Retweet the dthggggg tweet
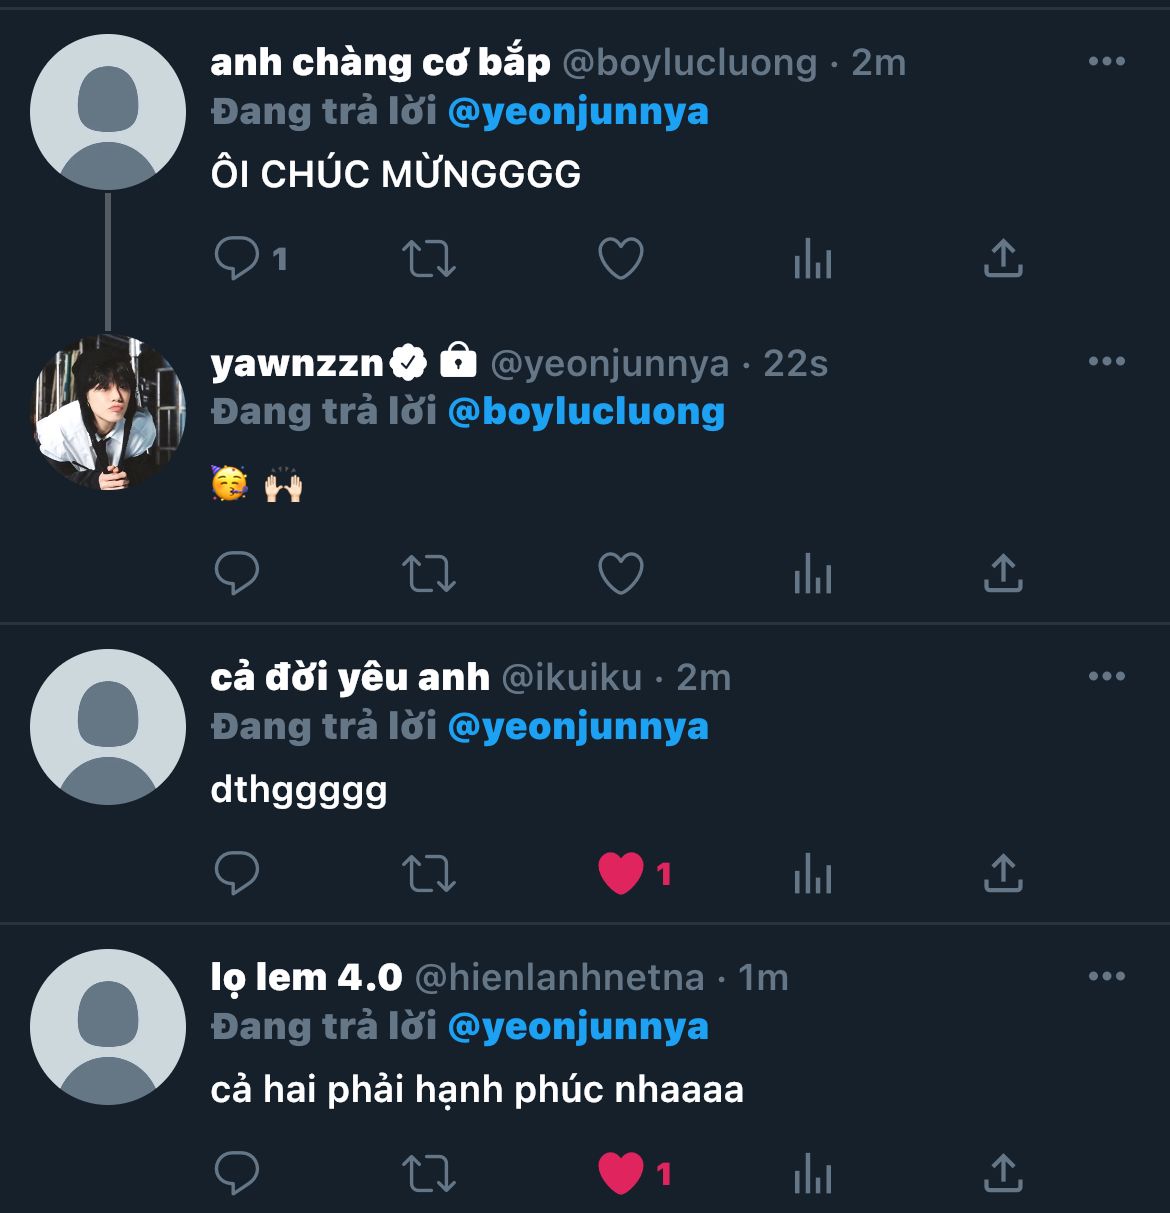 pyautogui.click(x=429, y=874)
